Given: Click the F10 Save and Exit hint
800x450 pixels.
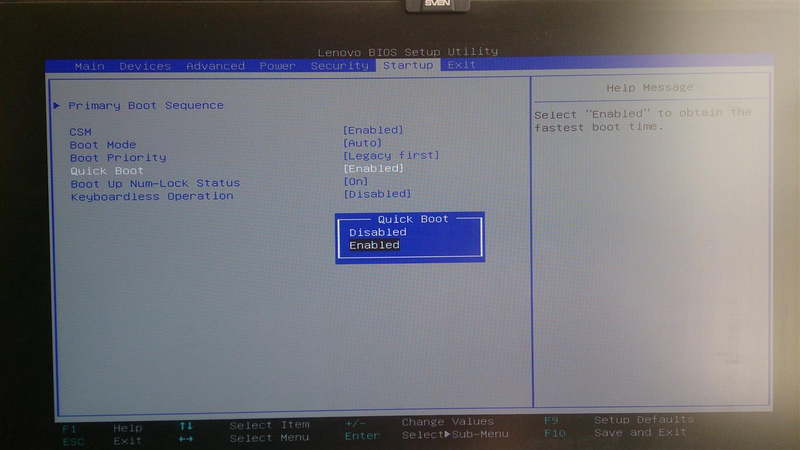Looking at the screenshot, I should point(615,433).
